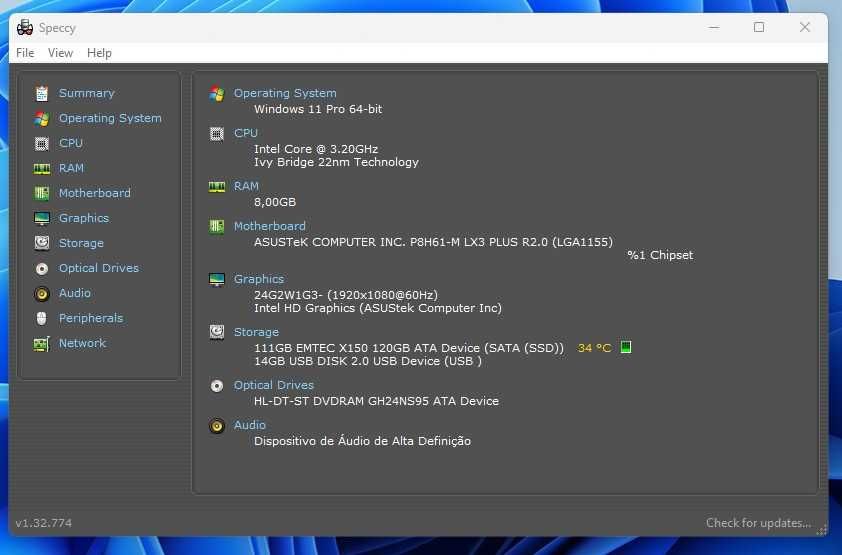Click the EMTEC X150 120GB SSD entry
Screen dimensions: 842x555
[x=409, y=348]
